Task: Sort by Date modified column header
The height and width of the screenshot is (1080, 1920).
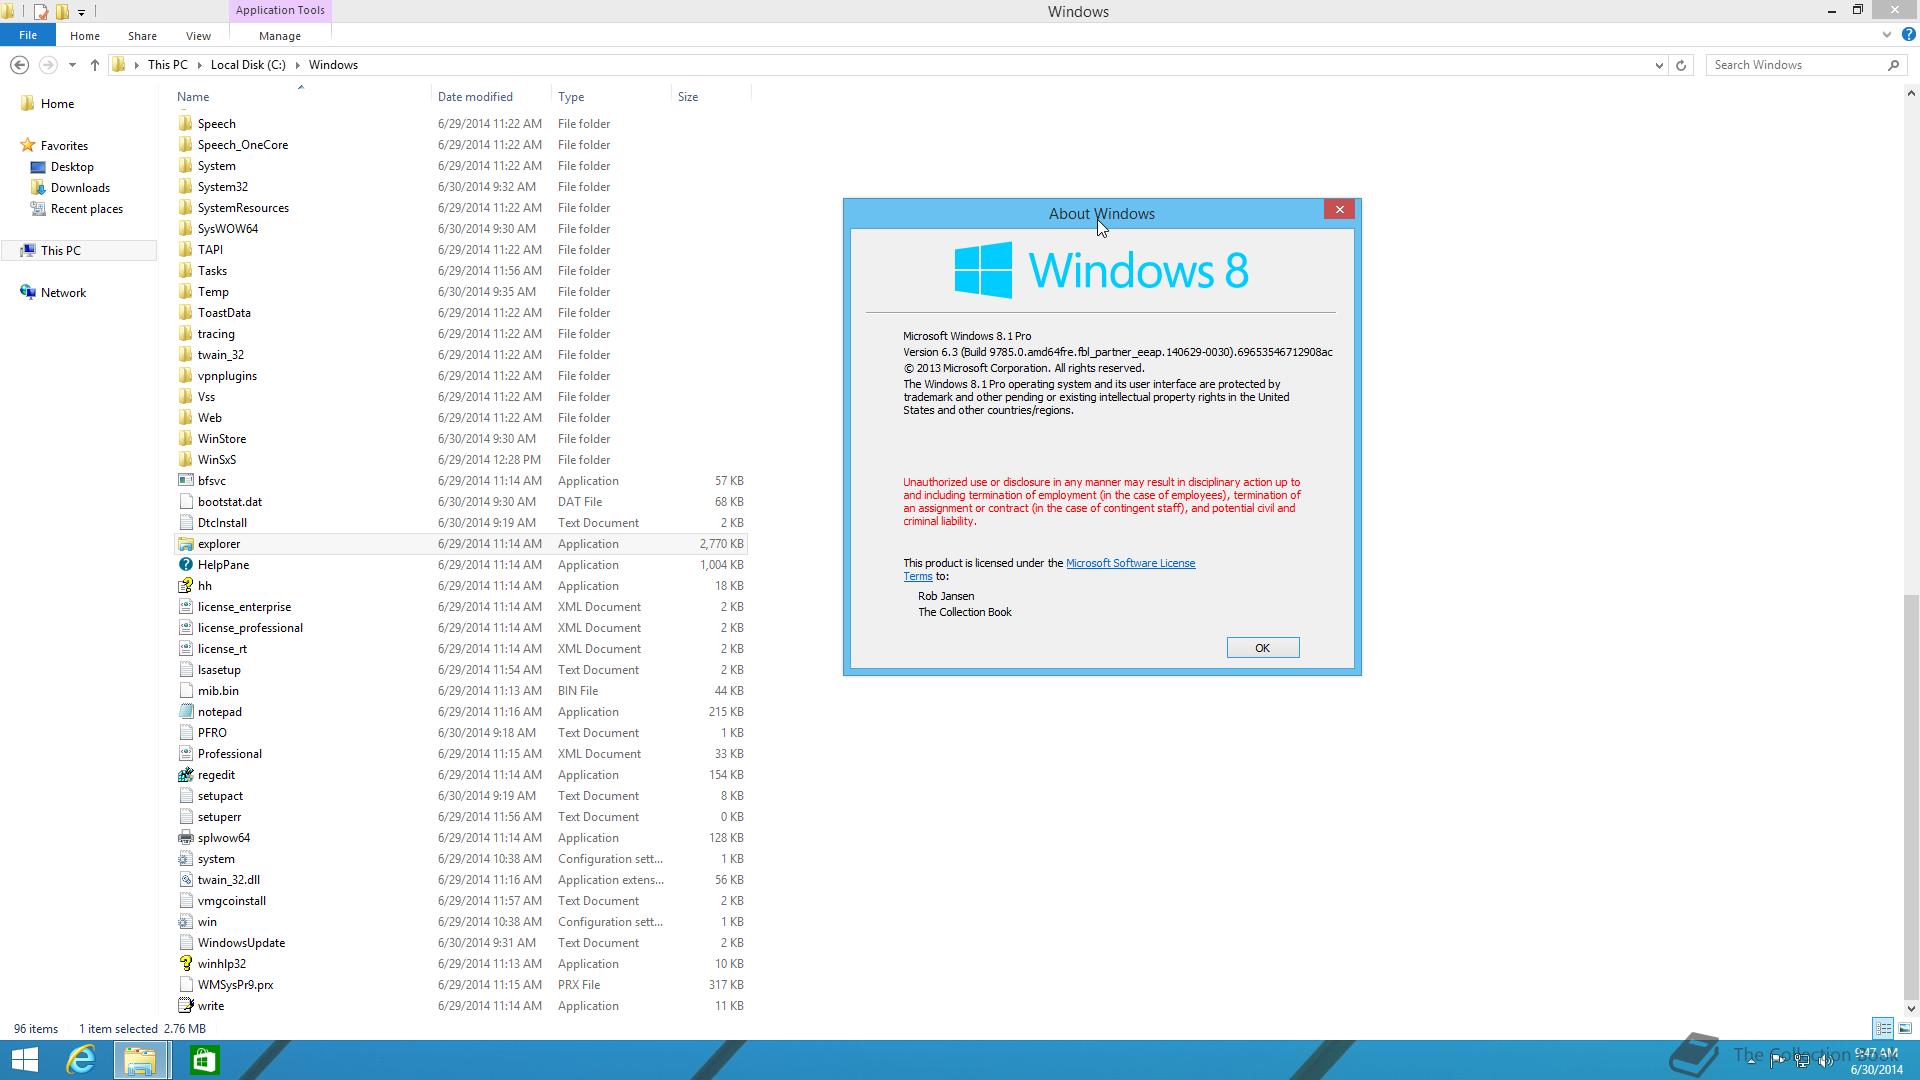Action: click(475, 97)
